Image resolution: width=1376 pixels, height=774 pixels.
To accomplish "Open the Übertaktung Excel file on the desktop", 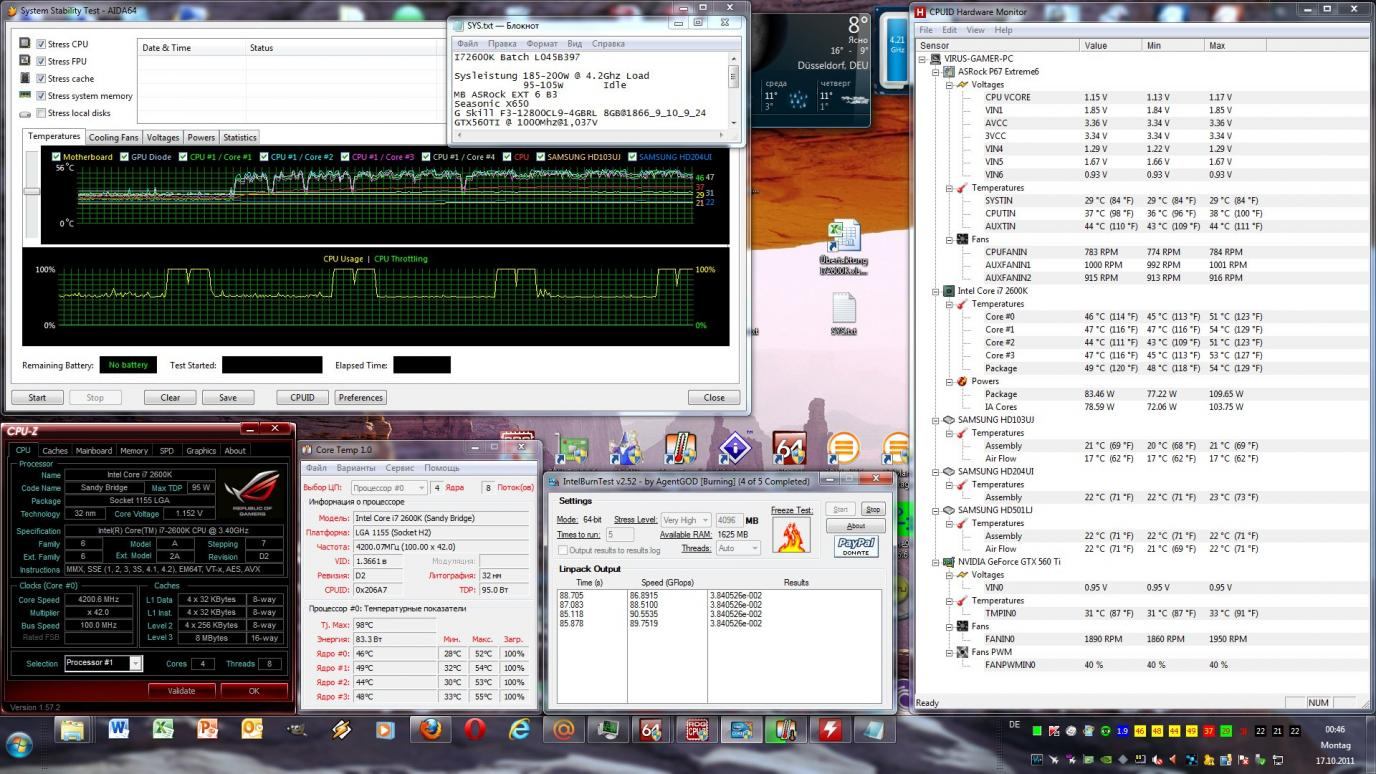I will tap(844, 248).
